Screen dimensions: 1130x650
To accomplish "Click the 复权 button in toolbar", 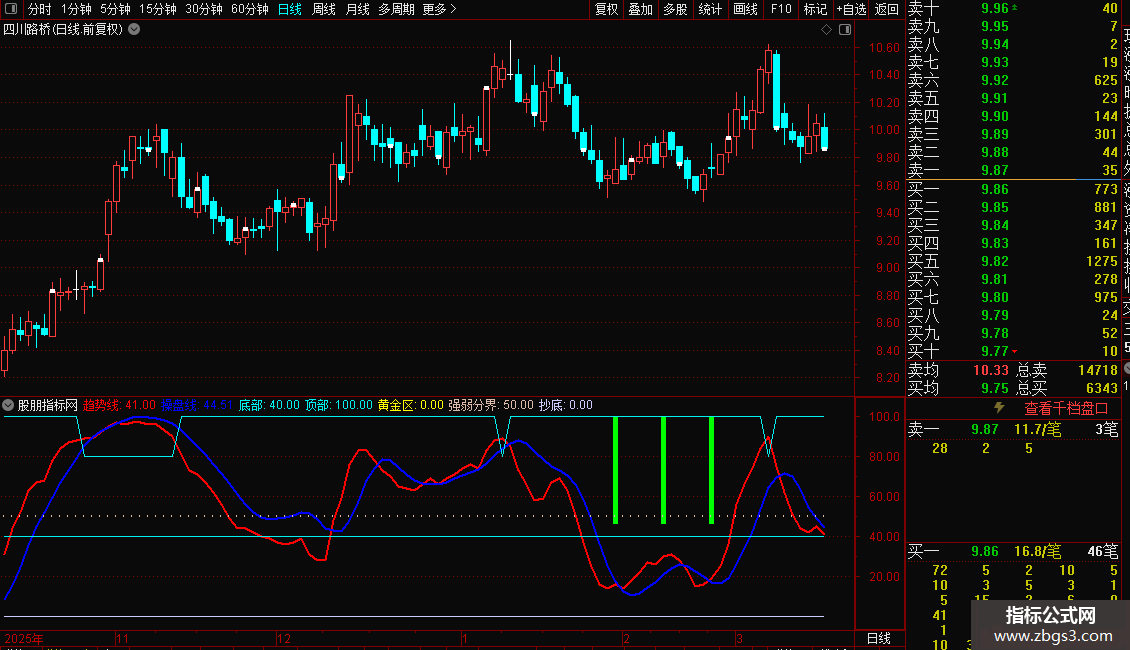I will [606, 9].
